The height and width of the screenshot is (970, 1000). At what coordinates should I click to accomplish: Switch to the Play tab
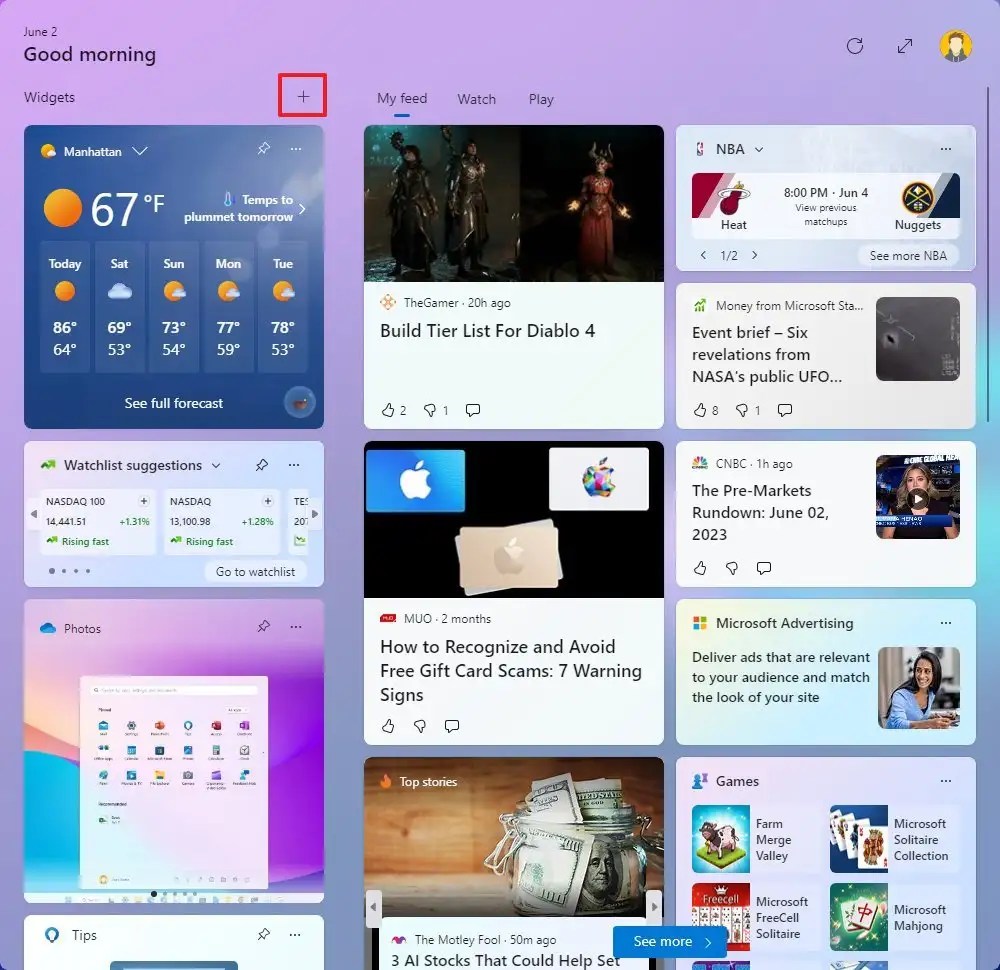[x=541, y=99]
